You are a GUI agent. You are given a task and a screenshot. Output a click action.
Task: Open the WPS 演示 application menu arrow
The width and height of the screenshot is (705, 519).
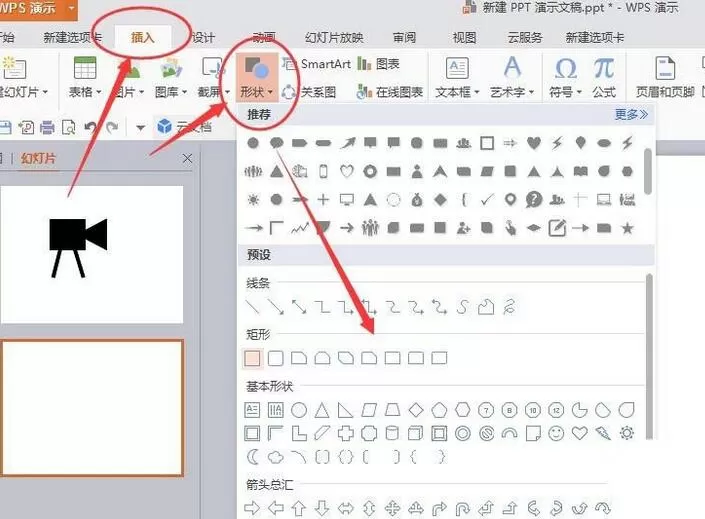coord(71,9)
